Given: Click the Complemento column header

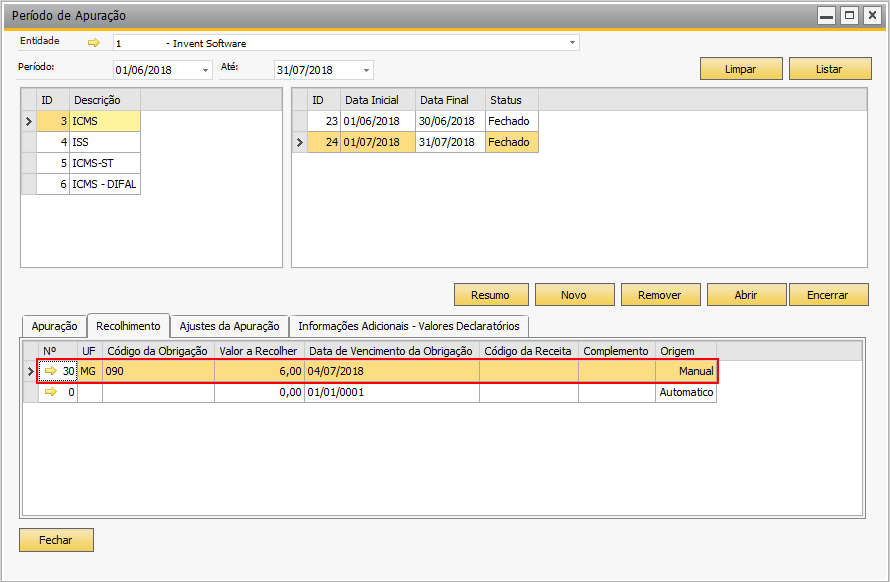Looking at the screenshot, I should pyautogui.click(x=617, y=351).
